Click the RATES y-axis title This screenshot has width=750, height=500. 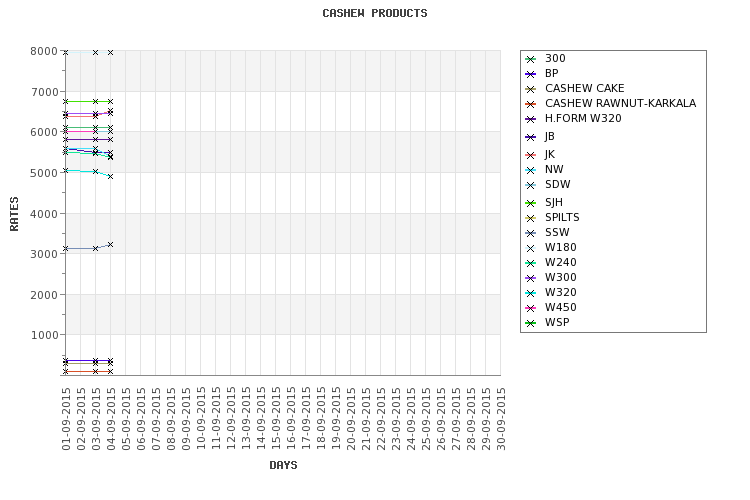[x=14, y=213]
